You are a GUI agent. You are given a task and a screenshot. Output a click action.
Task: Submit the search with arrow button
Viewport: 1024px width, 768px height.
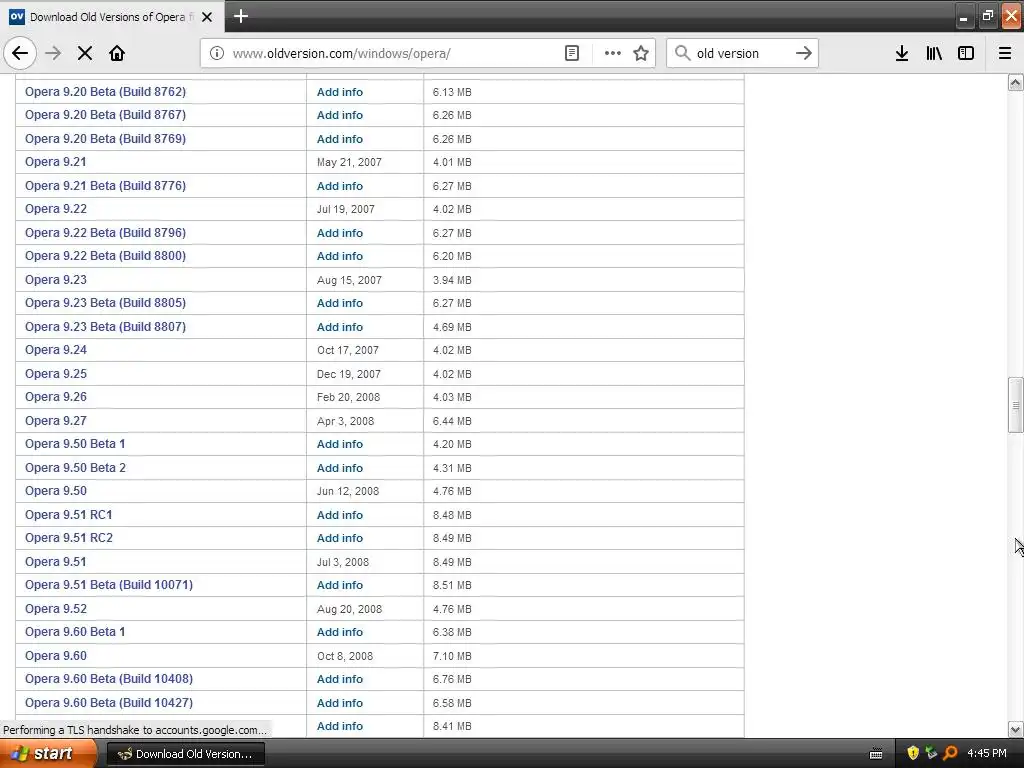coord(803,53)
